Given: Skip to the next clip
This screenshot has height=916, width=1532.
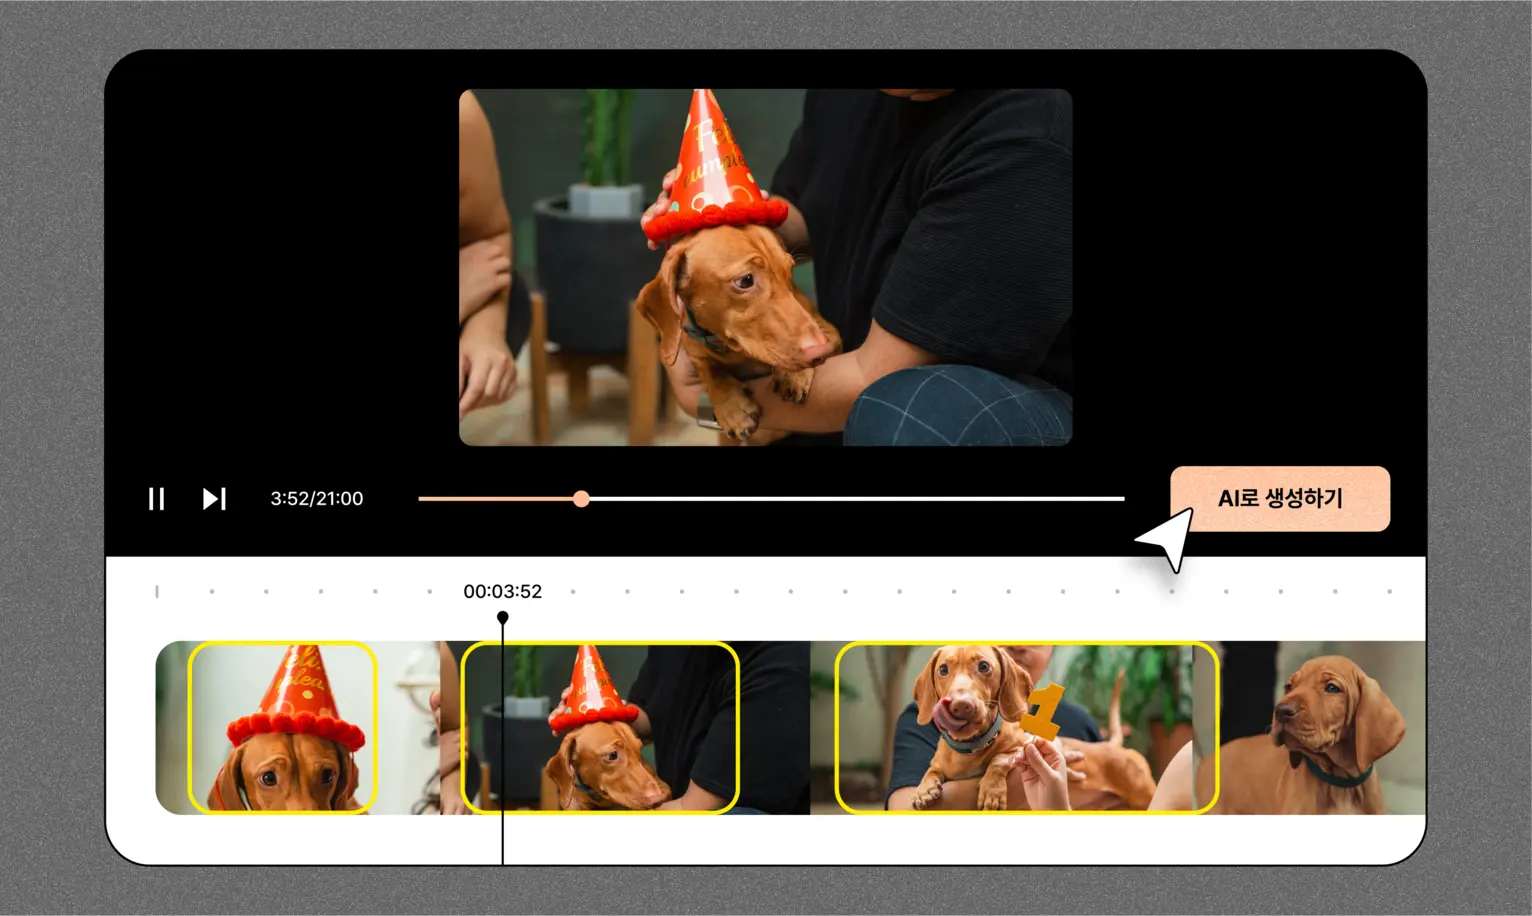Looking at the screenshot, I should 214,499.
